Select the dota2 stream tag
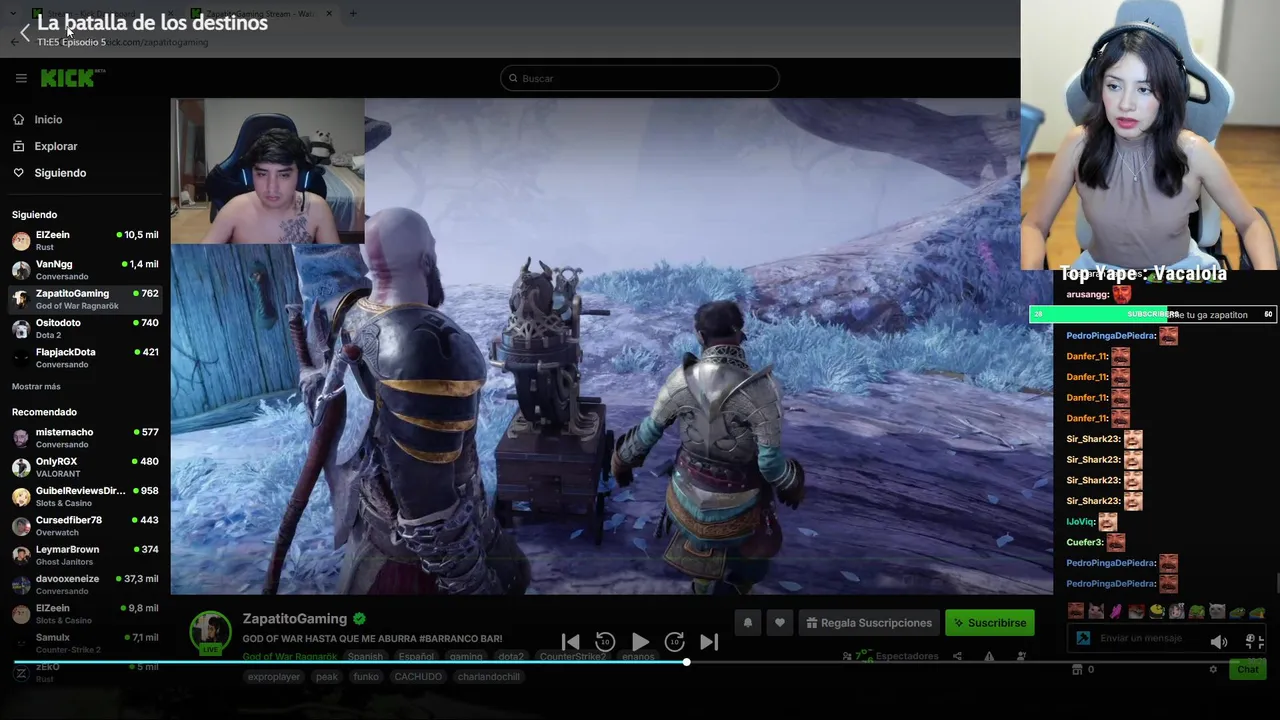The image size is (1280, 720). (511, 657)
